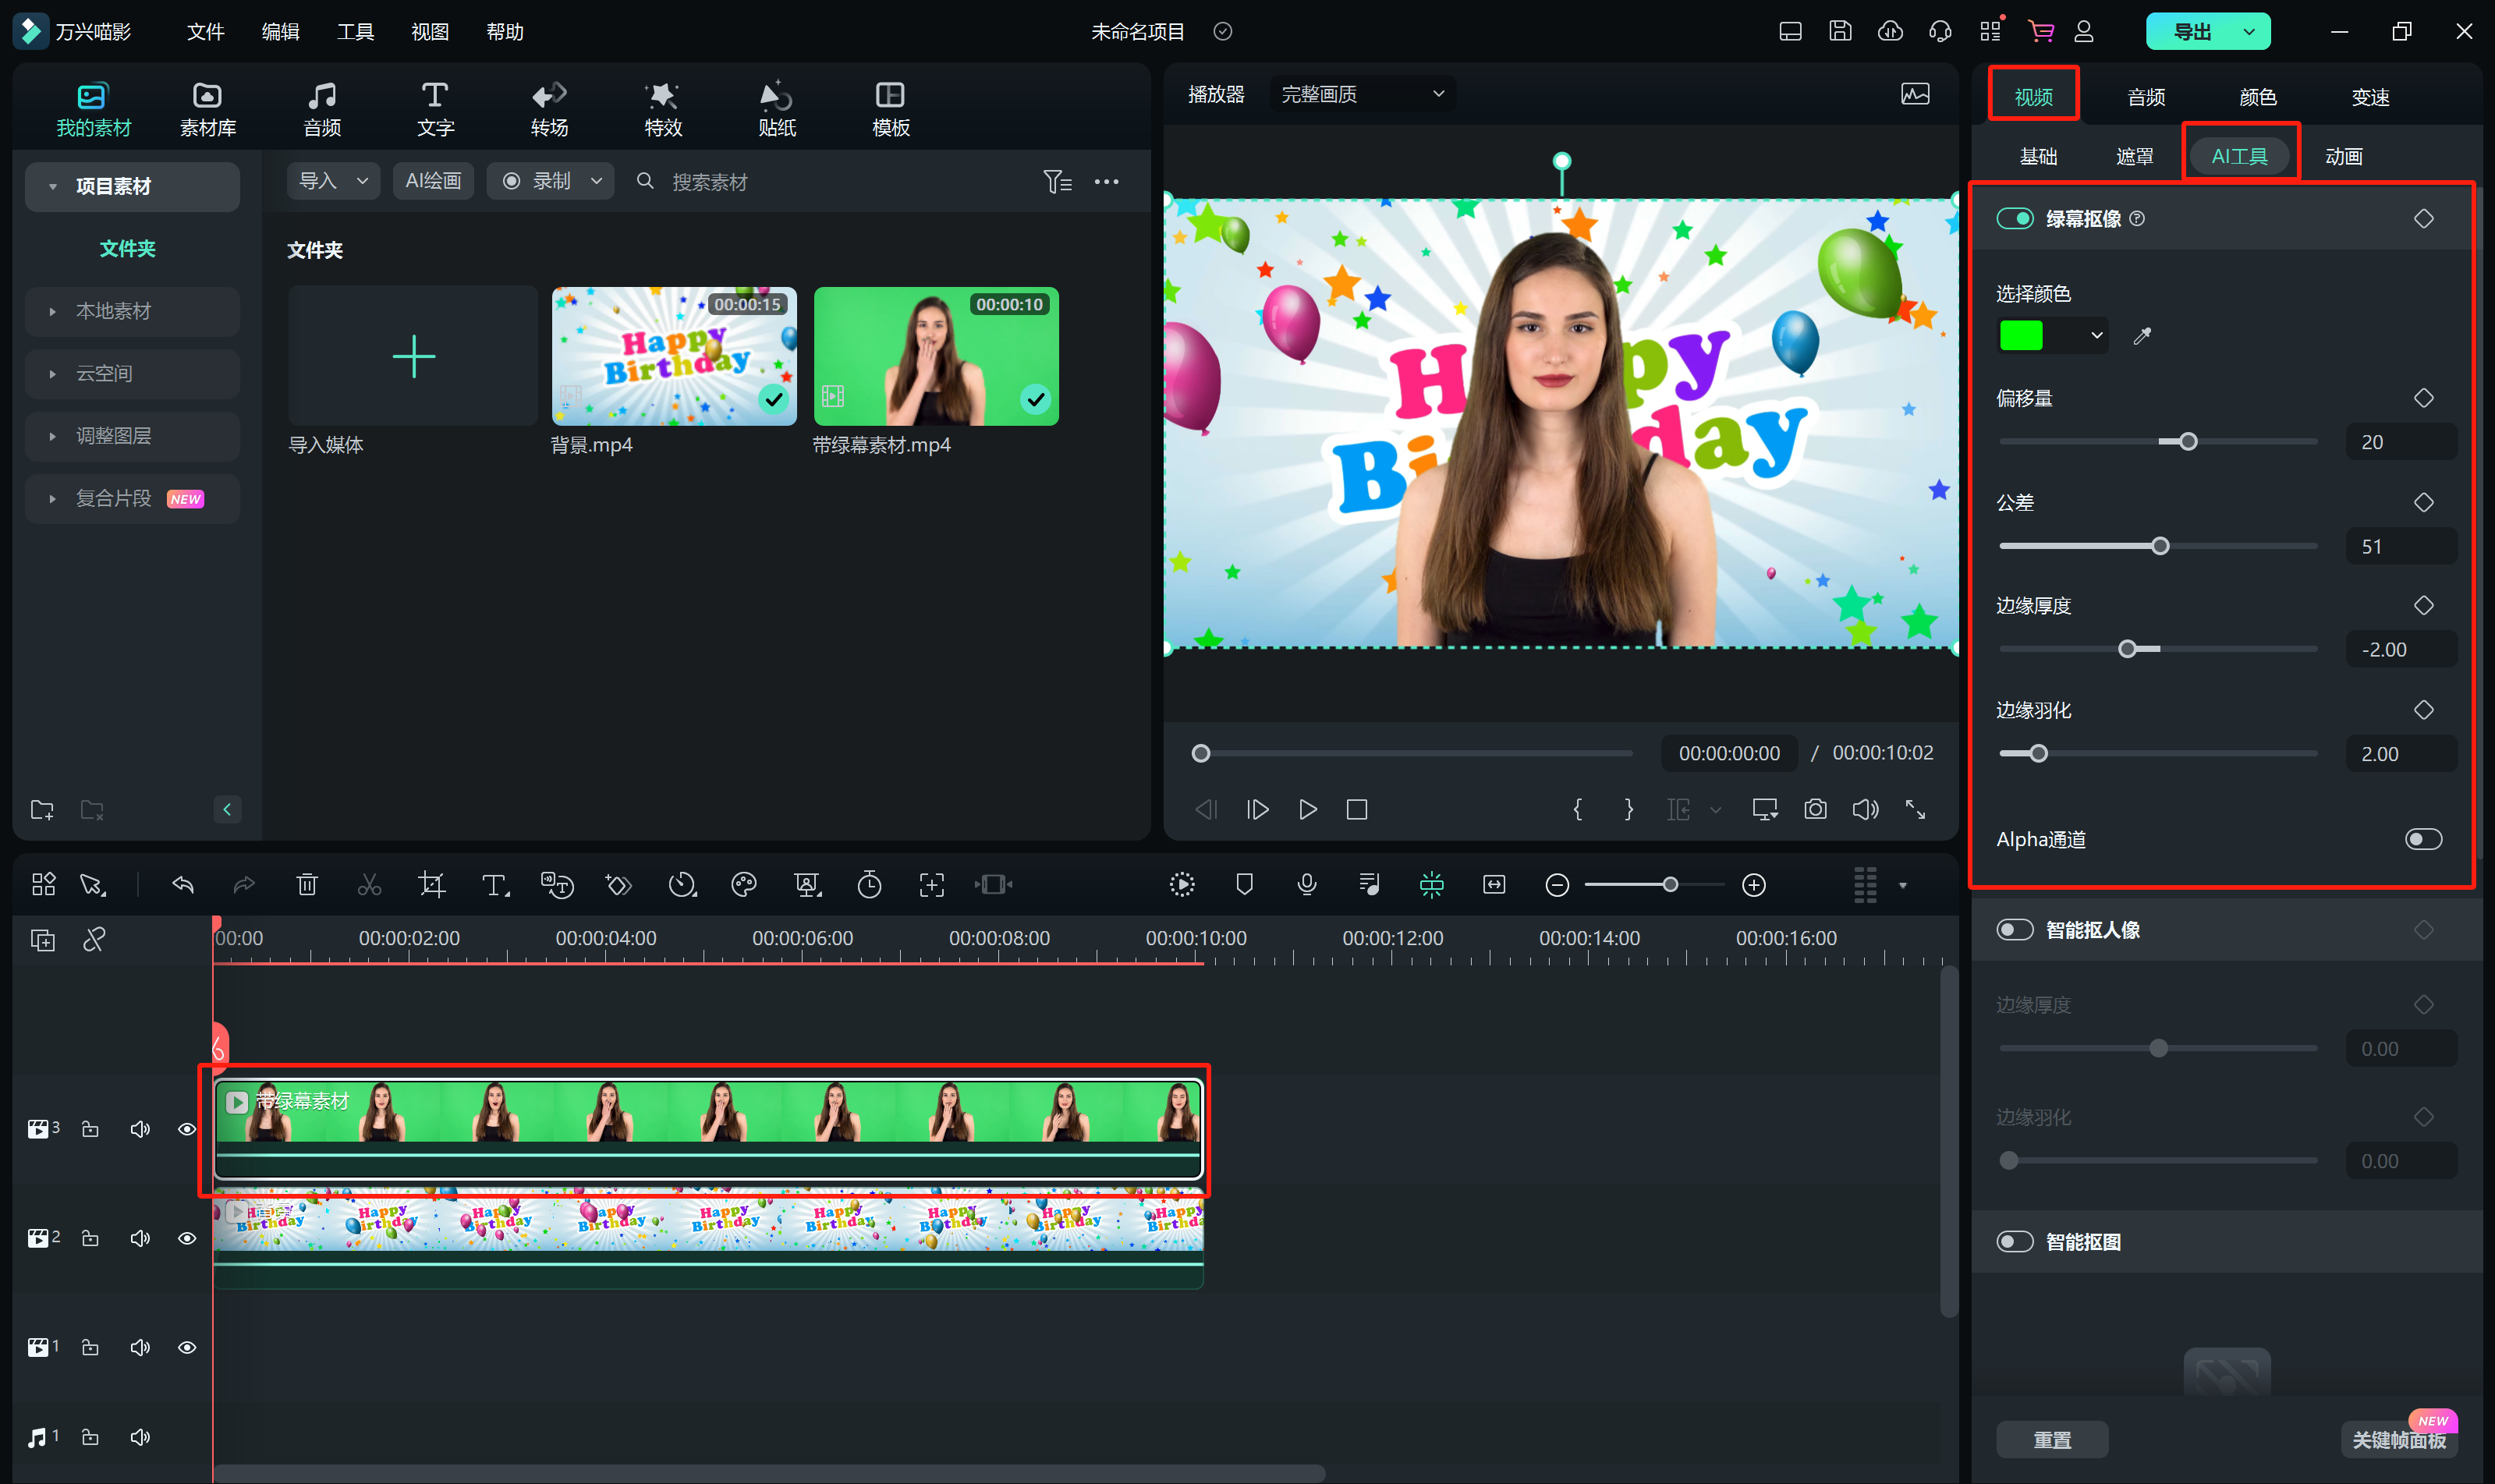Open the Stickers (贴纸) panel

pyautogui.click(x=776, y=108)
